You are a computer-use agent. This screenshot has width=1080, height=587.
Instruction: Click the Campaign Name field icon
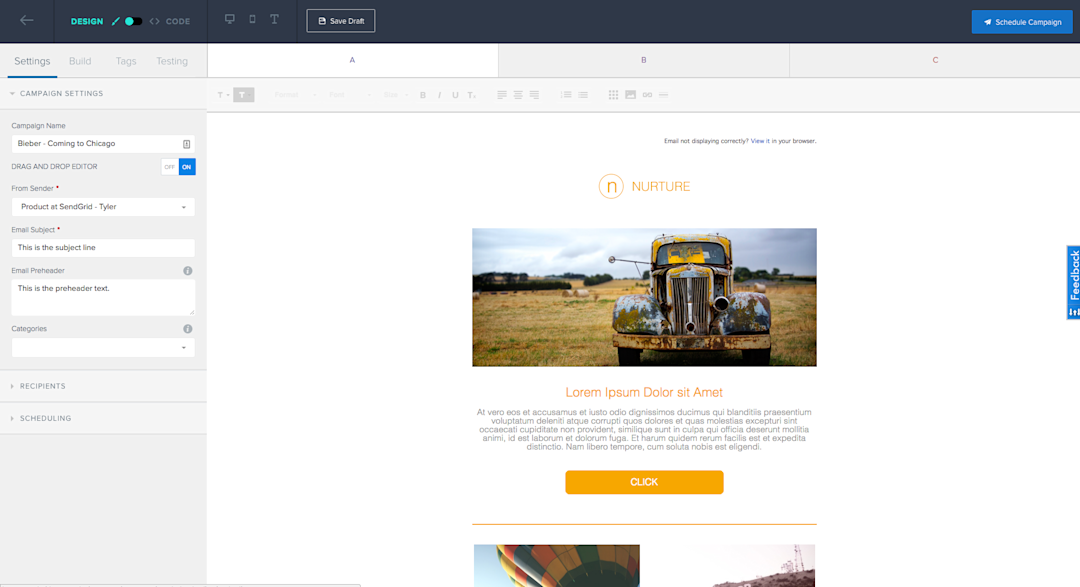point(187,144)
